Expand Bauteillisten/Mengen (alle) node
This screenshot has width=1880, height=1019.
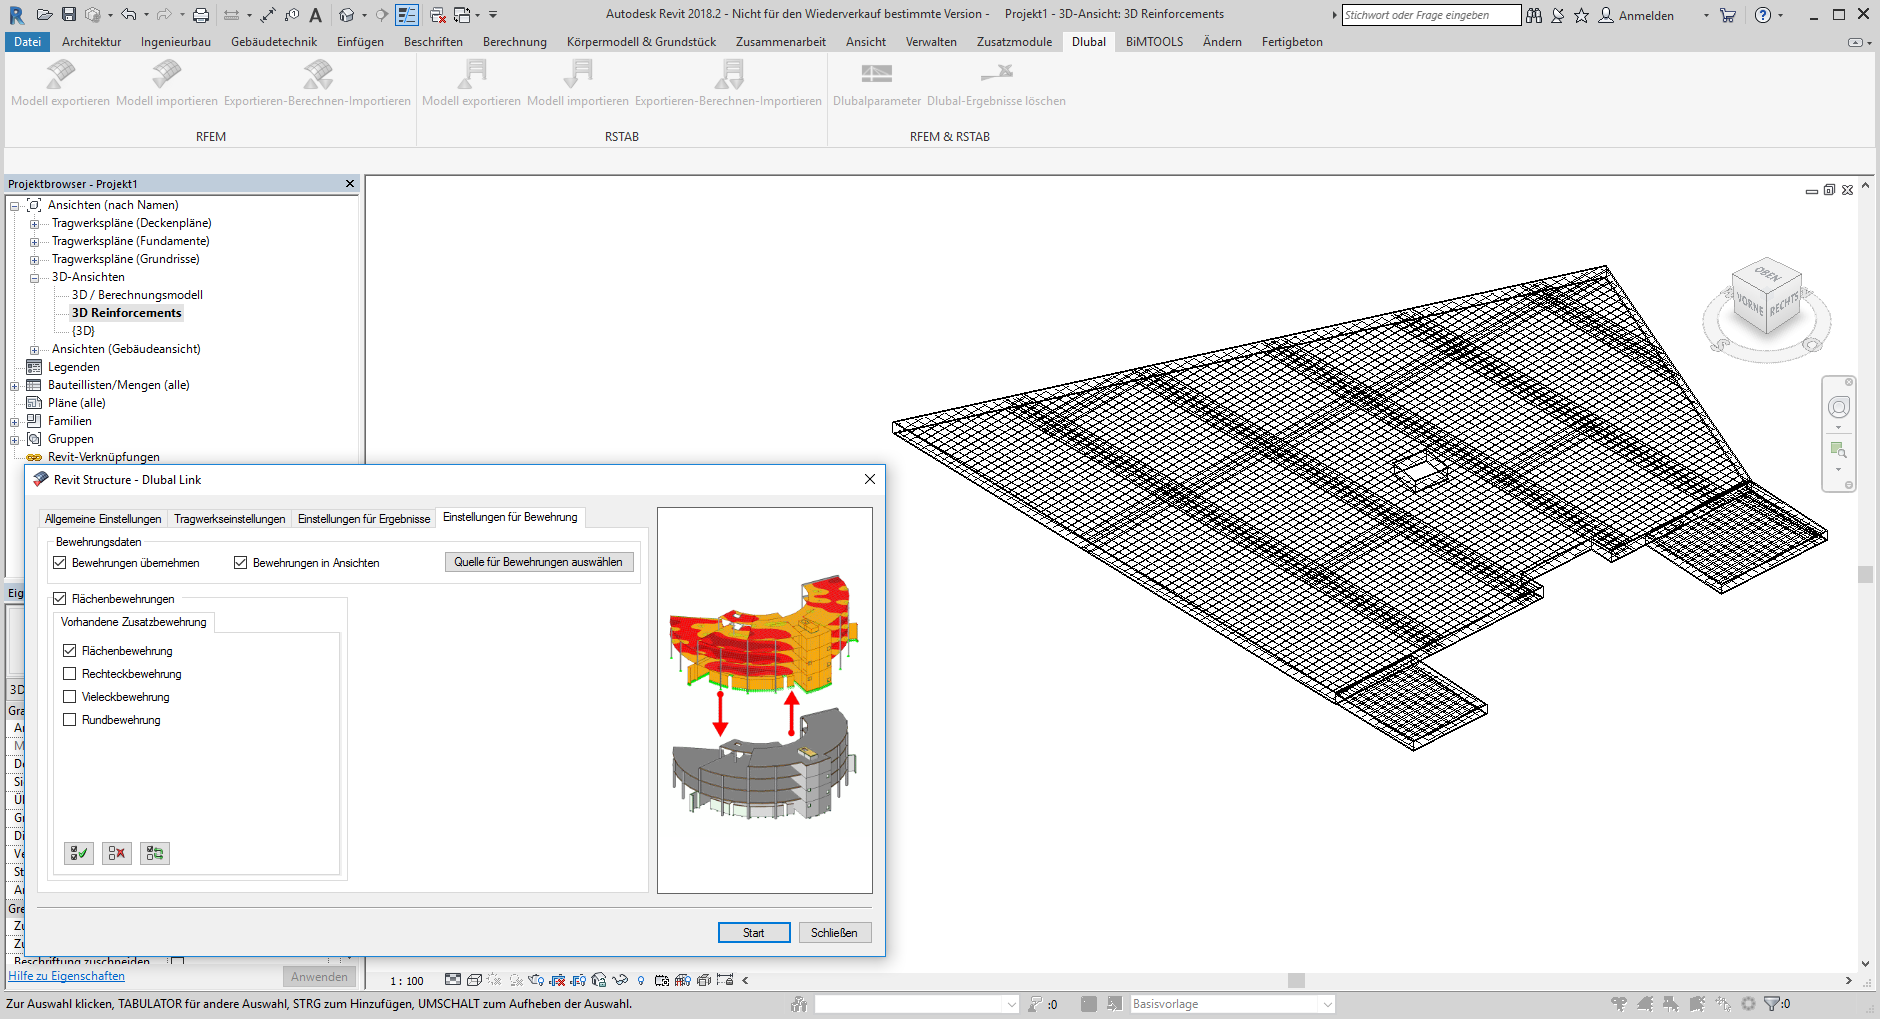click(x=15, y=386)
